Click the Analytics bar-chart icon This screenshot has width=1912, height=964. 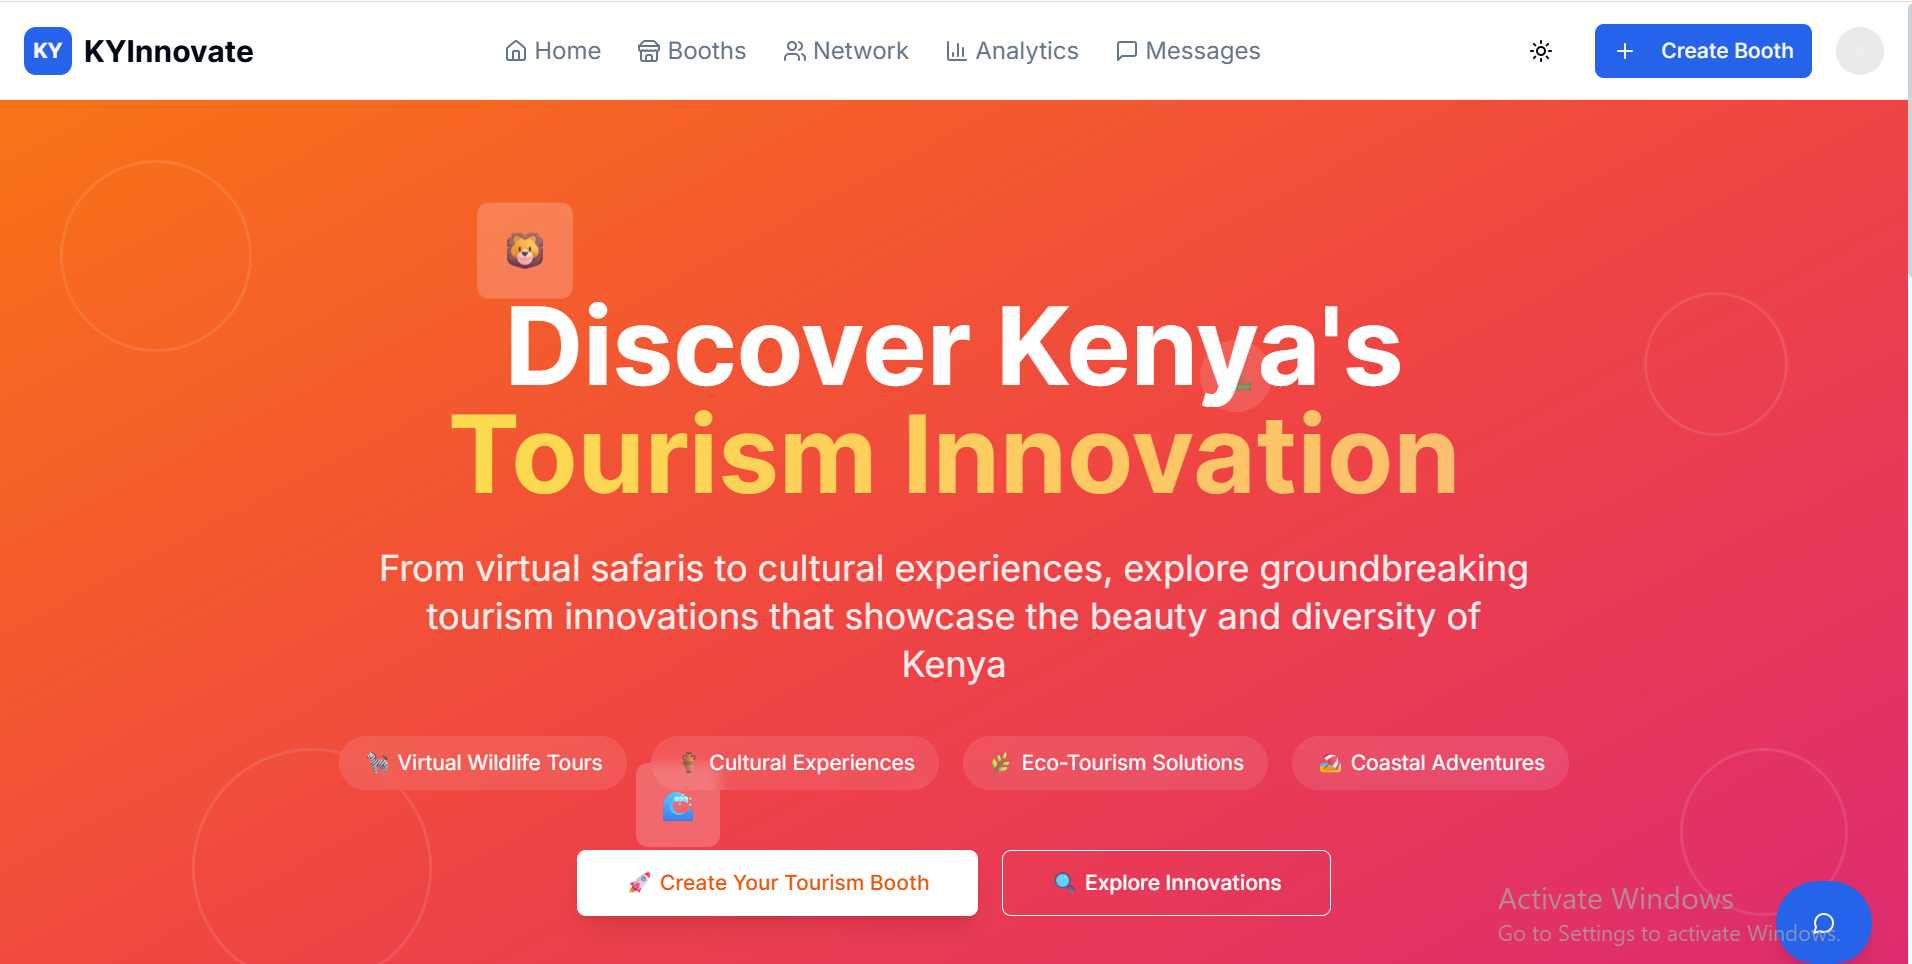(956, 50)
